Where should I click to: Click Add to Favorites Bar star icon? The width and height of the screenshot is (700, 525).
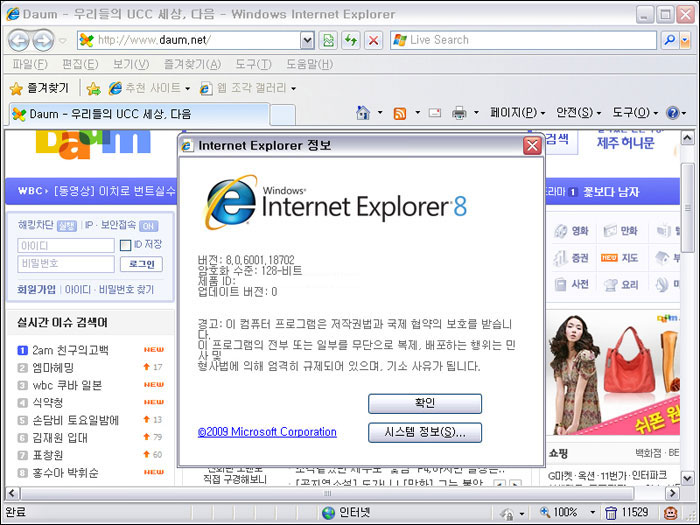point(93,88)
